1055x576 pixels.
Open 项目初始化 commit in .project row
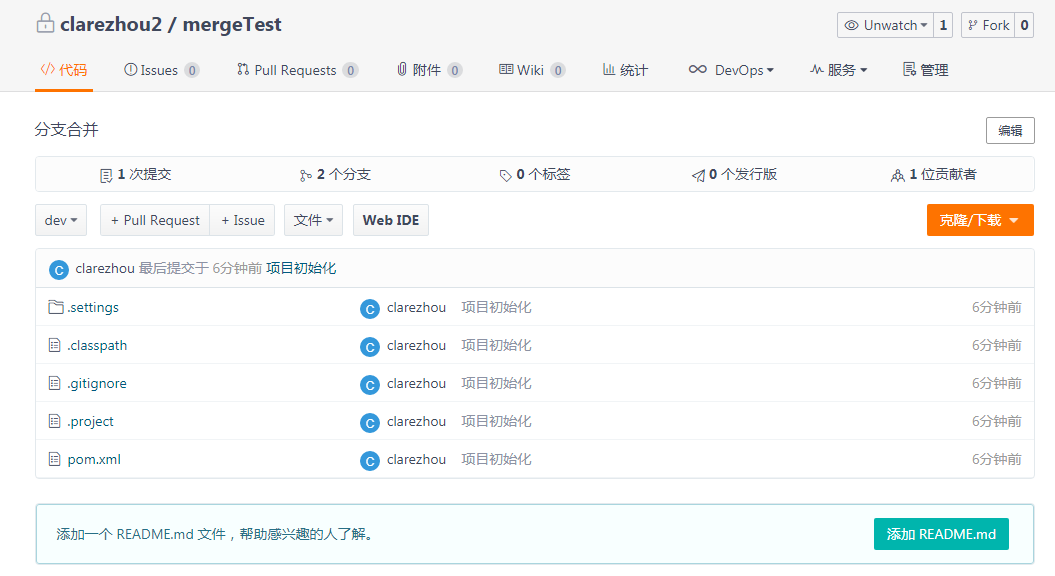[497, 422]
